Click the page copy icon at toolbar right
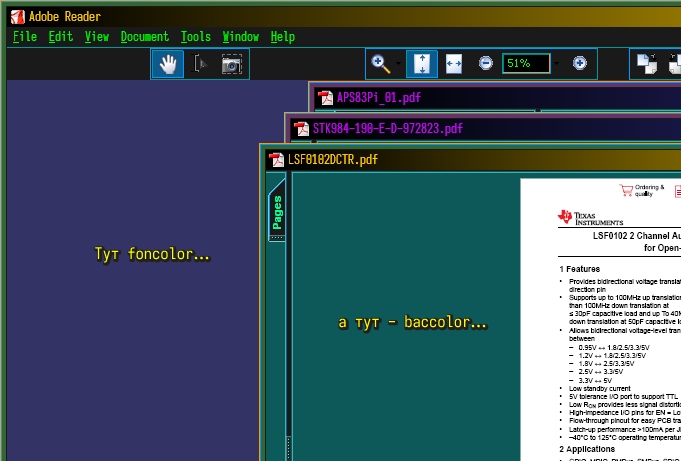 pyautogui.click(x=646, y=64)
